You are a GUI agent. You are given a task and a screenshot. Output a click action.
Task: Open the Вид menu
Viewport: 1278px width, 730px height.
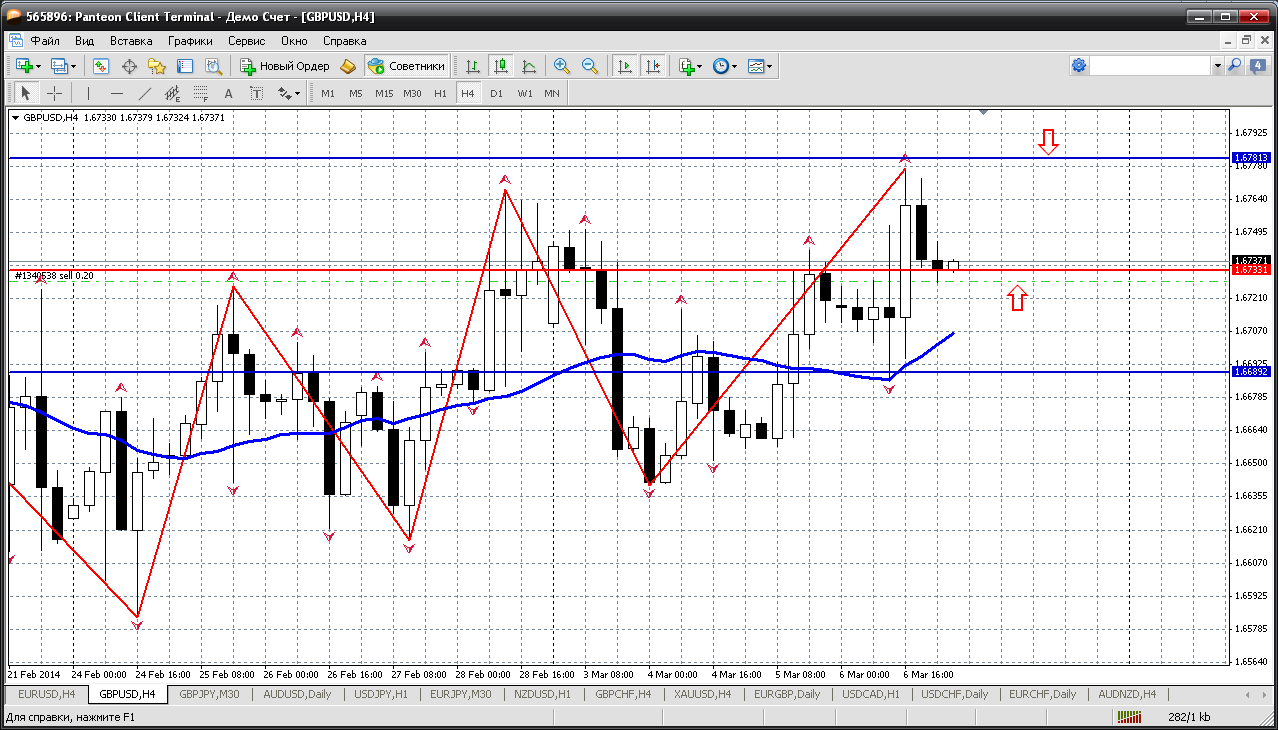[85, 41]
